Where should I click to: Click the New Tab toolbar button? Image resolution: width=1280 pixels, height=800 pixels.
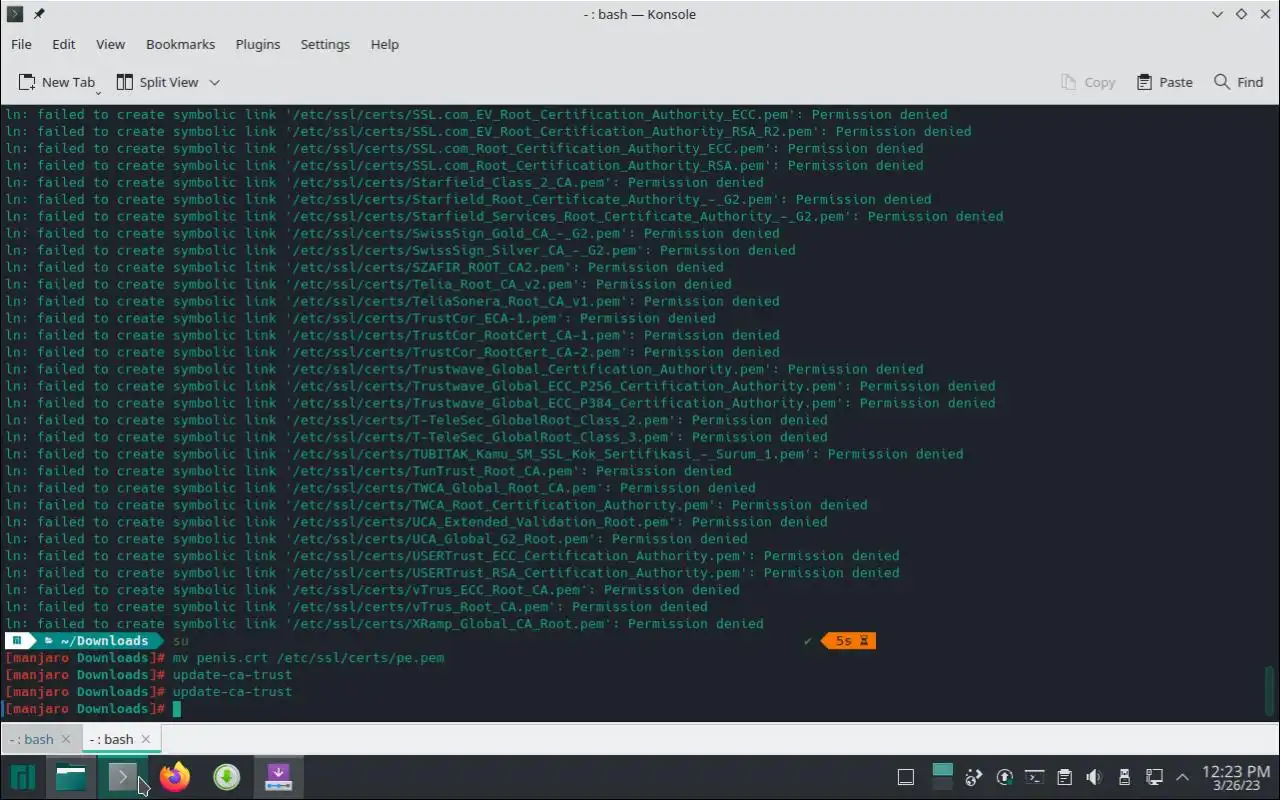click(x=58, y=82)
